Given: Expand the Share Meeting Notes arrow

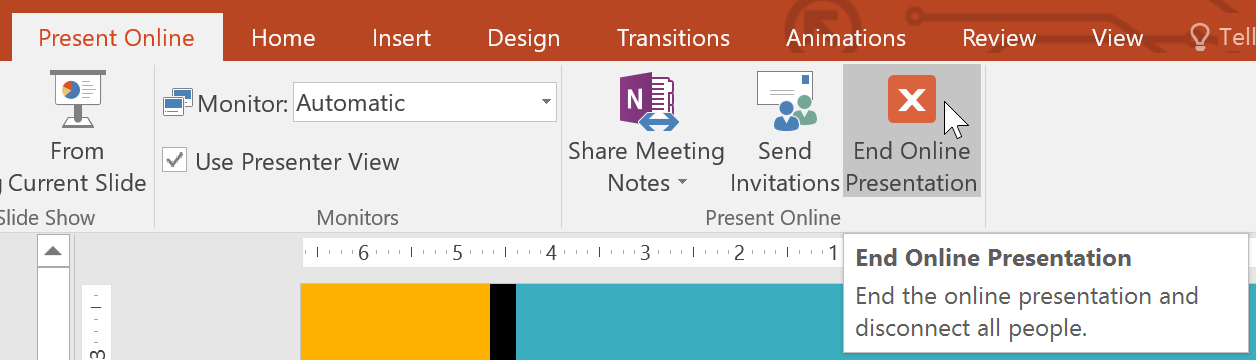Looking at the screenshot, I should point(683,183).
